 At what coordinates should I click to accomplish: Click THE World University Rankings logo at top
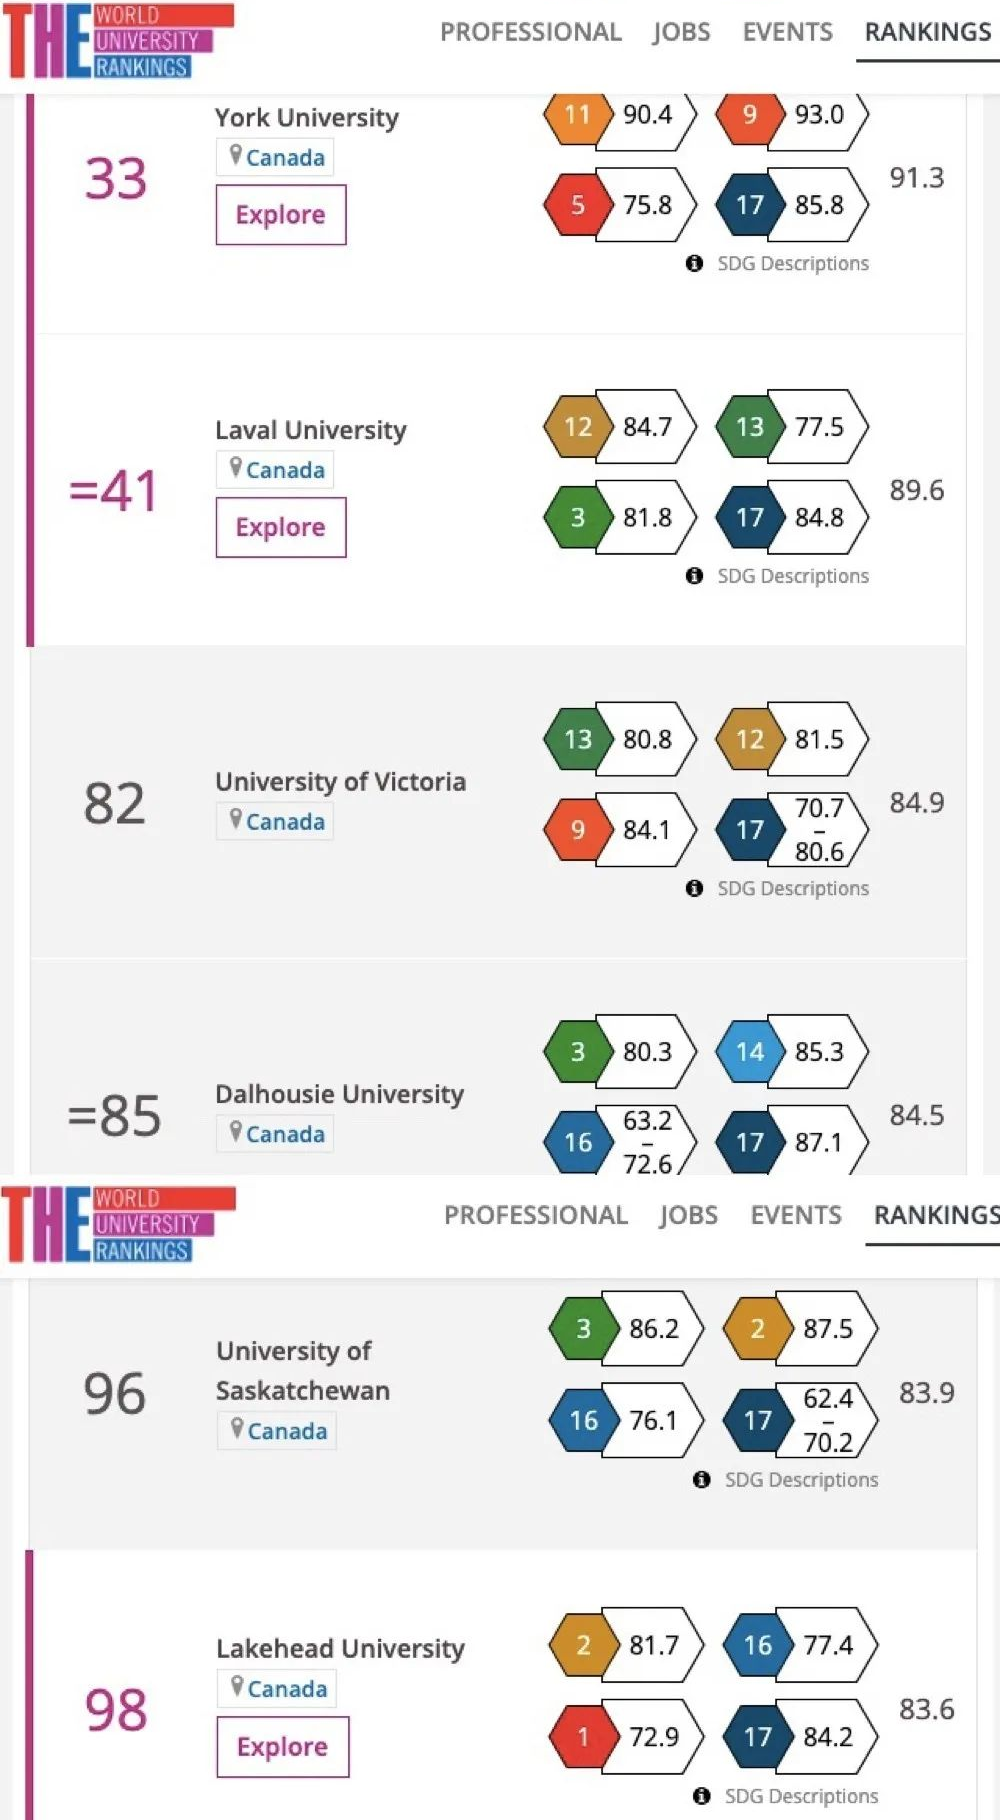(118, 41)
